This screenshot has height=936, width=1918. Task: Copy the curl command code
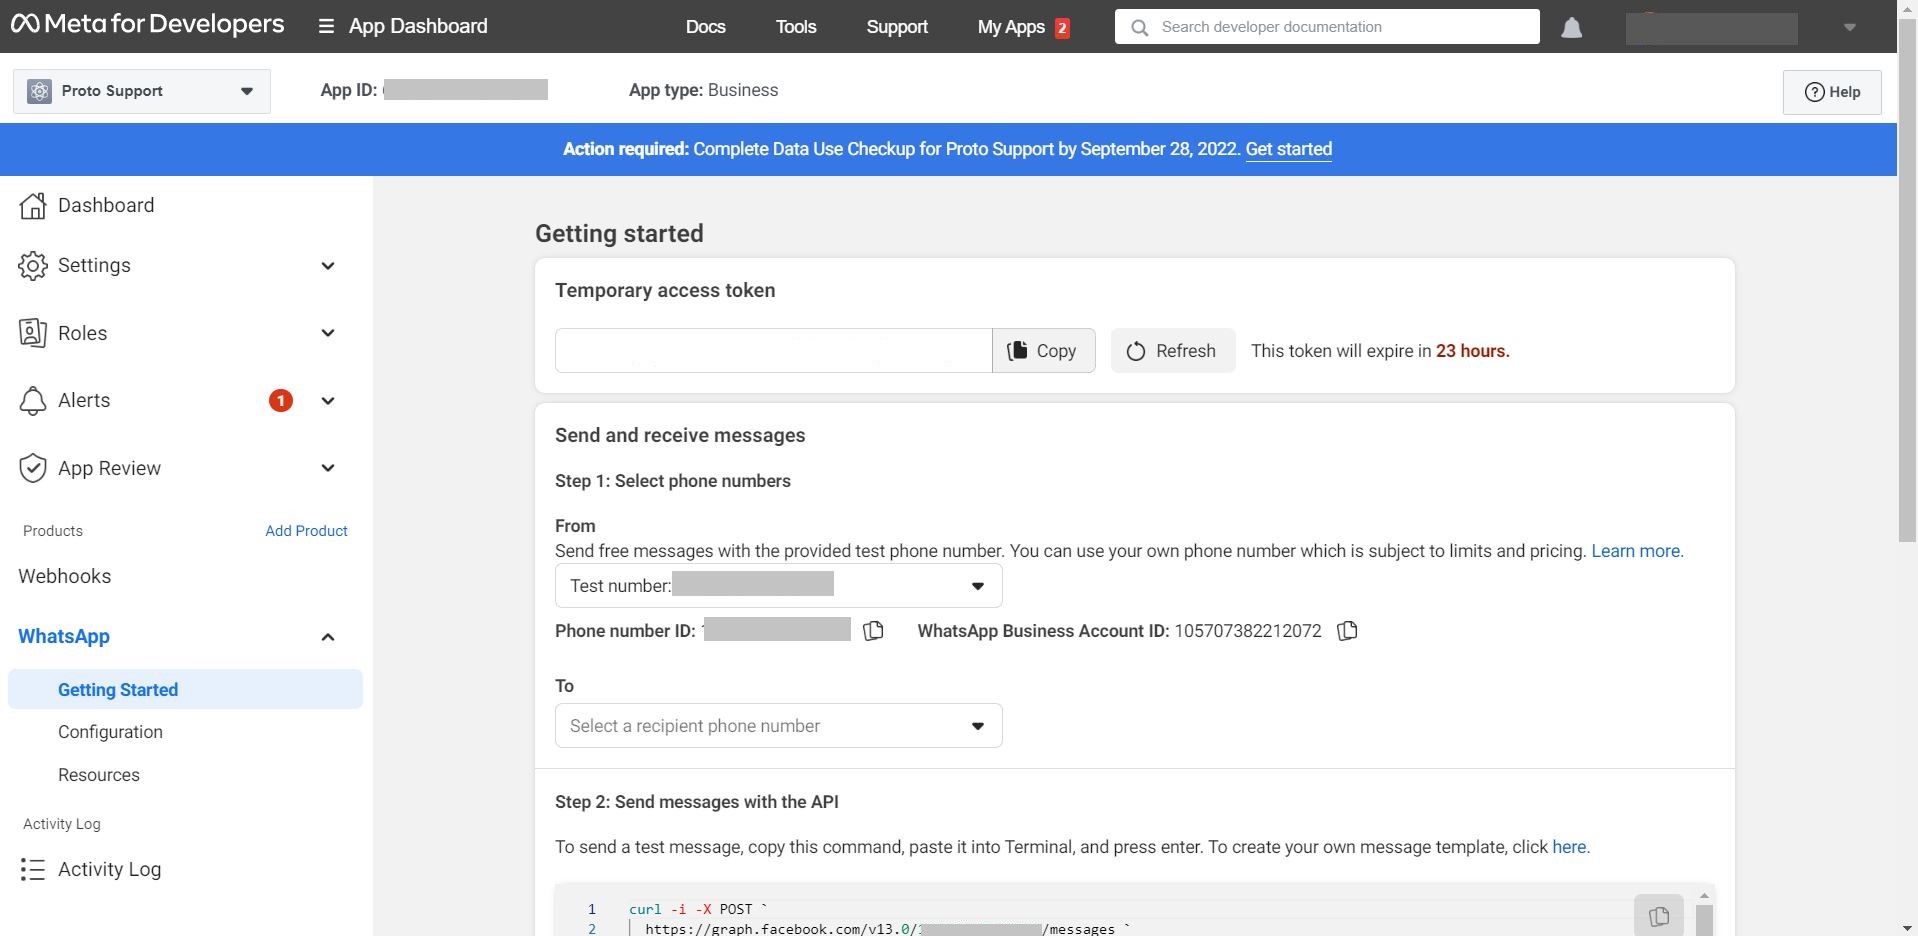1658,915
